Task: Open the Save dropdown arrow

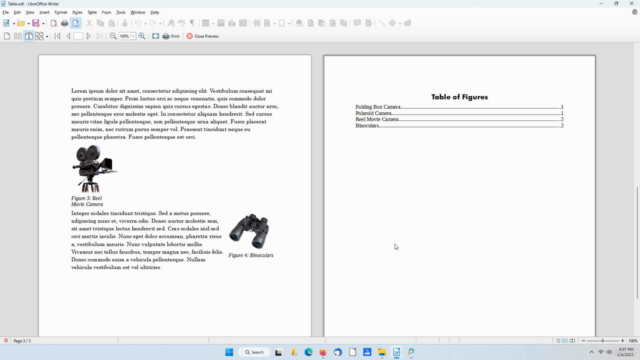Action: click(43, 23)
